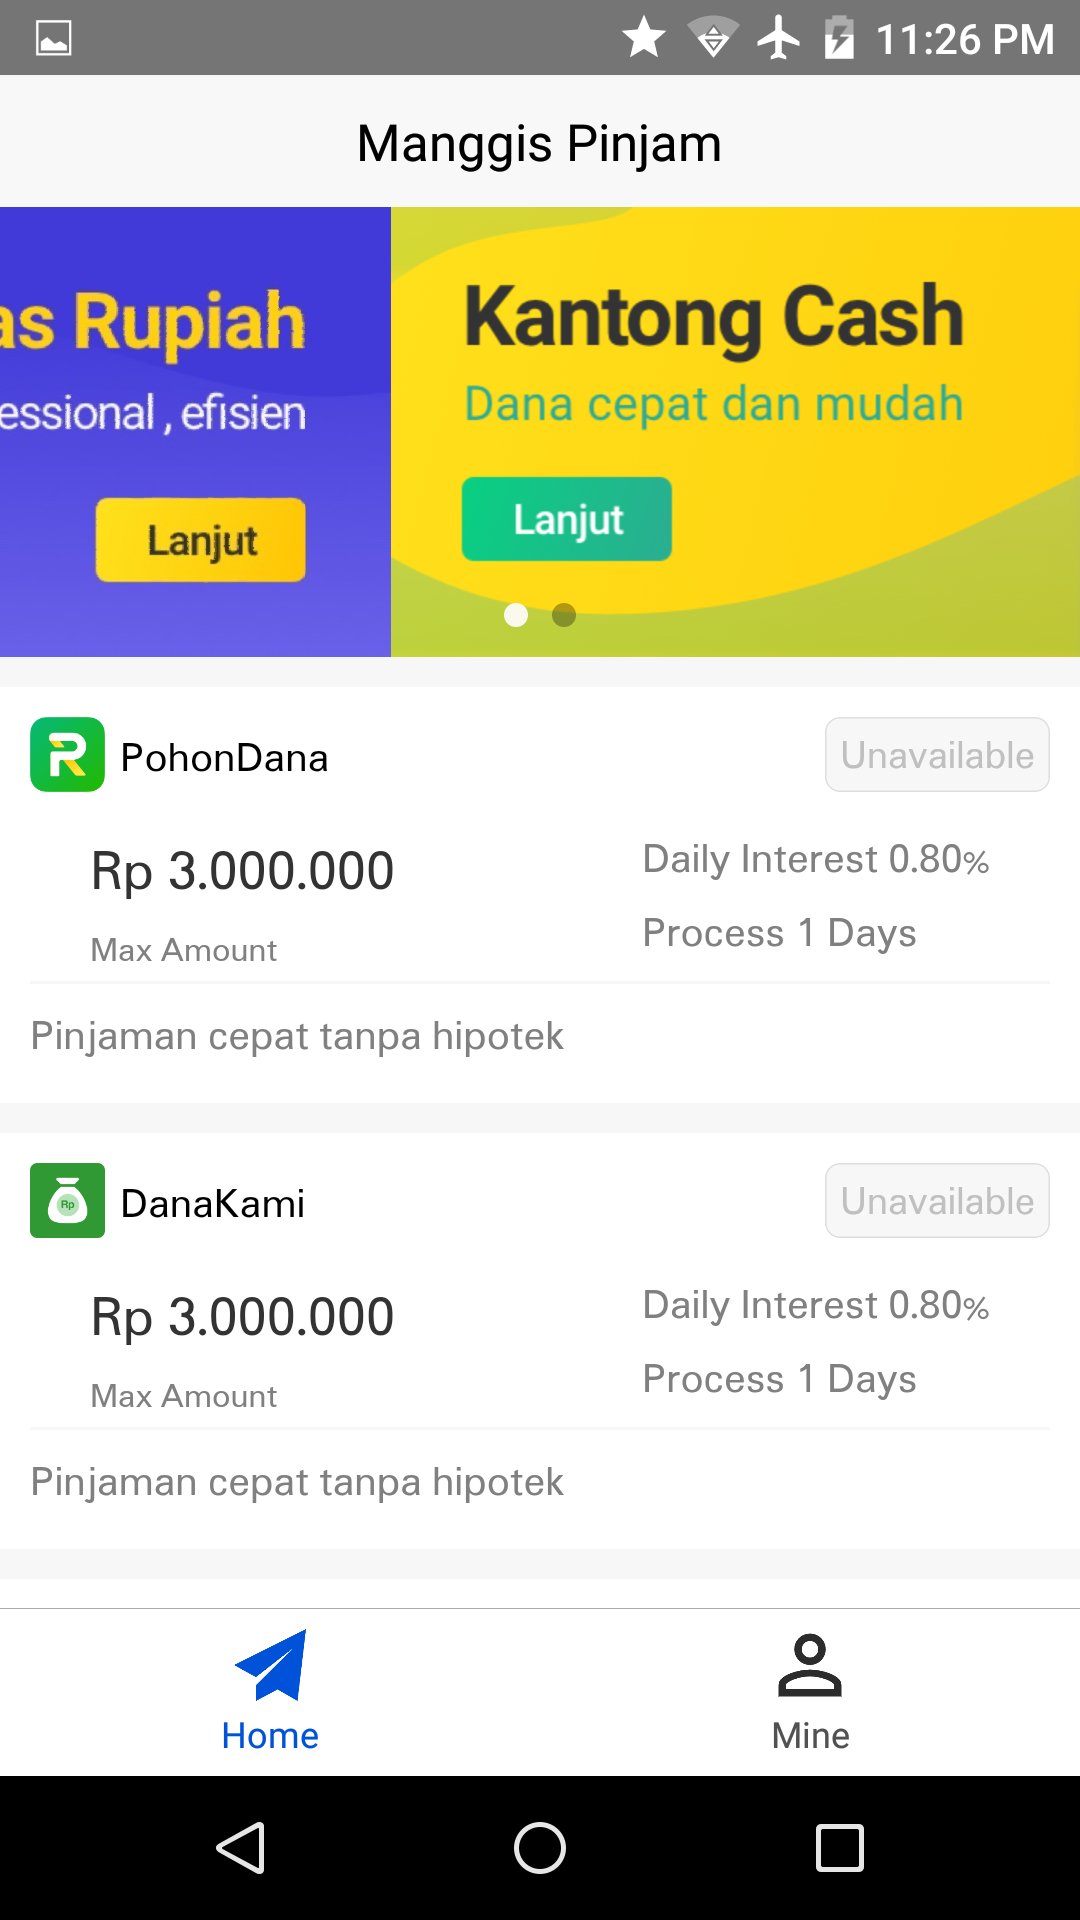Tap the star icon in status bar

click(x=643, y=38)
